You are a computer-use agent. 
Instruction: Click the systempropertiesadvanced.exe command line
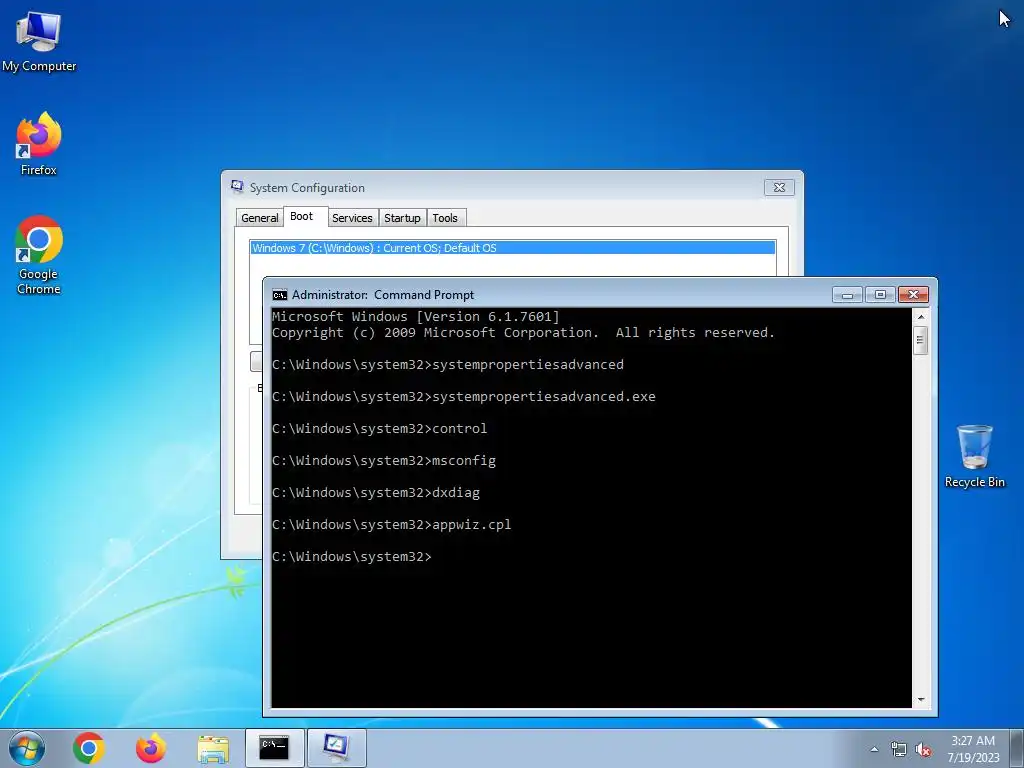[x=464, y=397]
